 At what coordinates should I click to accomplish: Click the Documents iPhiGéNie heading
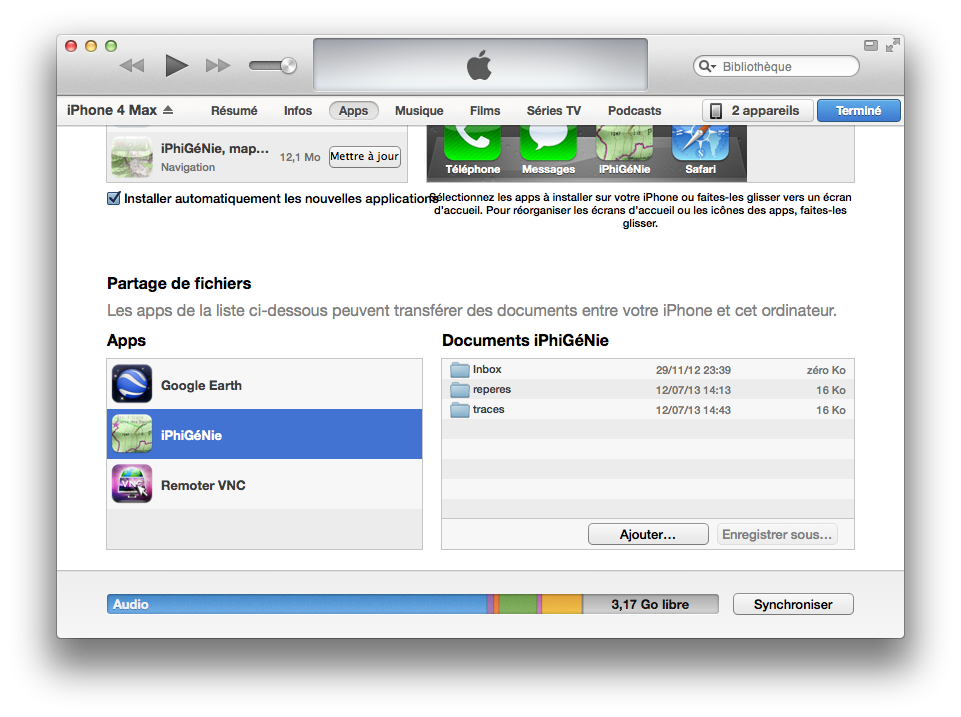click(525, 341)
